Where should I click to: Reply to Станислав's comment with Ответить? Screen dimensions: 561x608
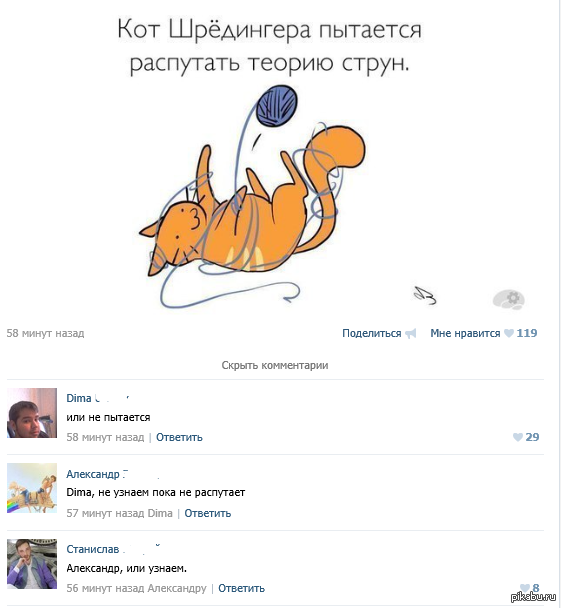pos(241,588)
